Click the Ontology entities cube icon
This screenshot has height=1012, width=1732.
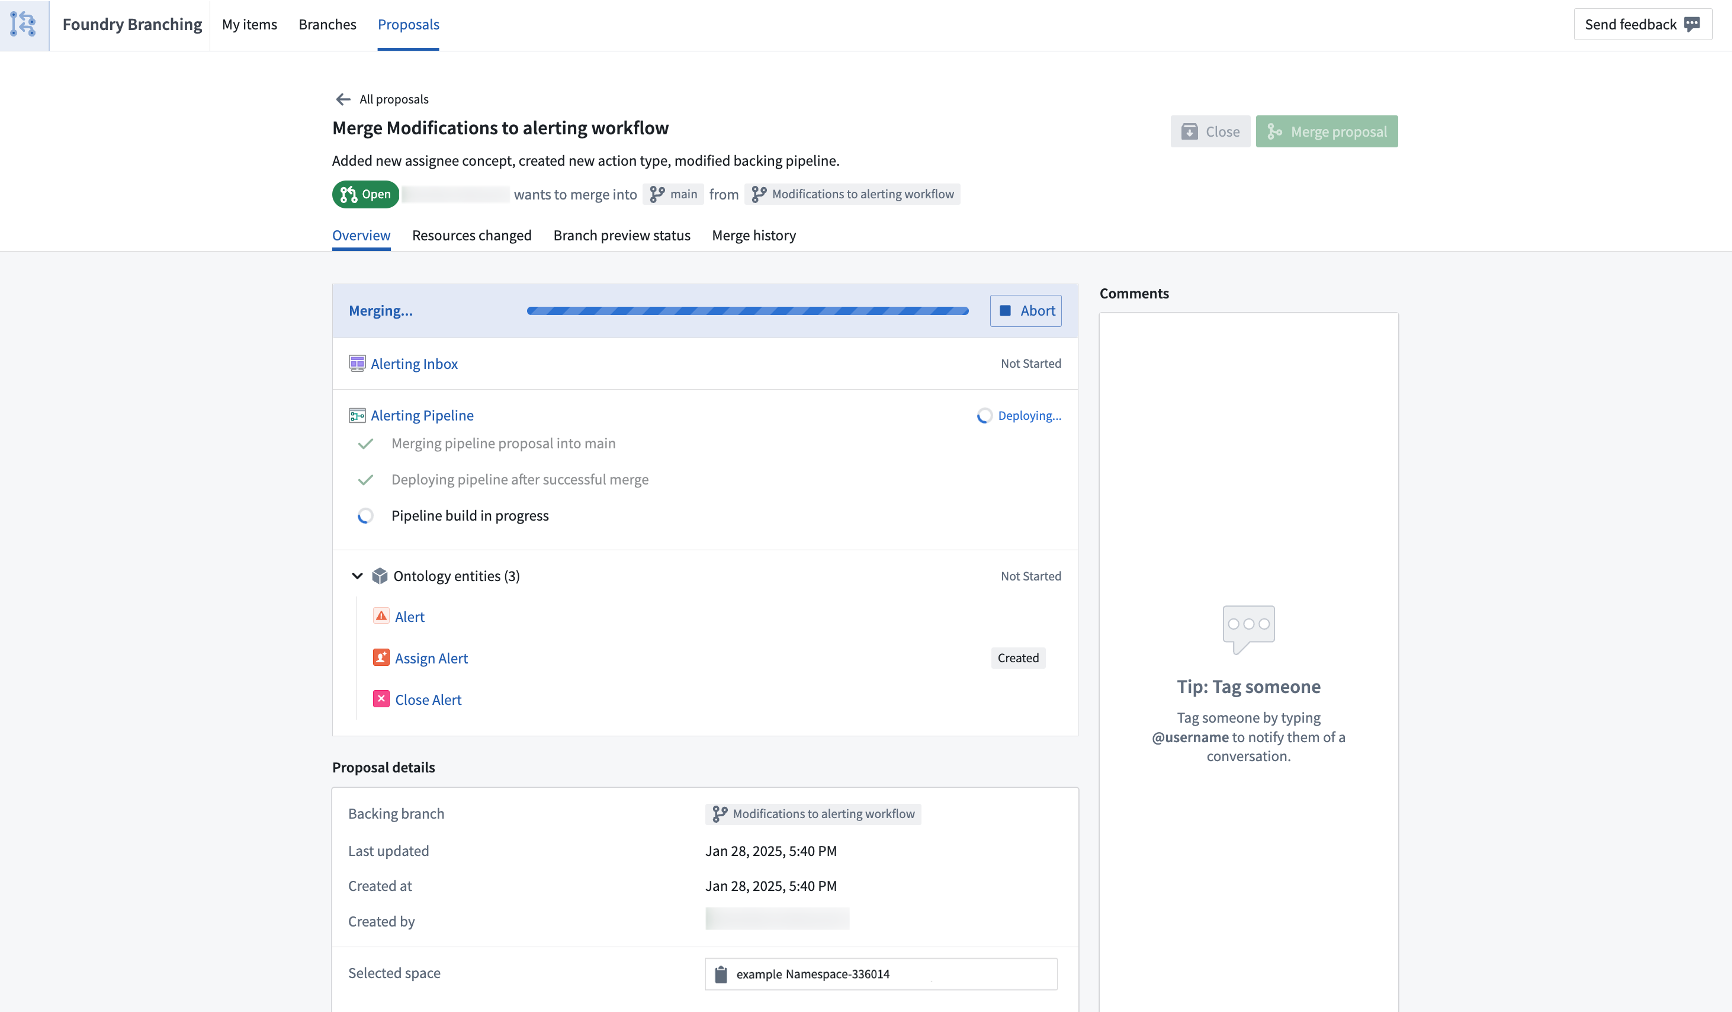coord(380,575)
